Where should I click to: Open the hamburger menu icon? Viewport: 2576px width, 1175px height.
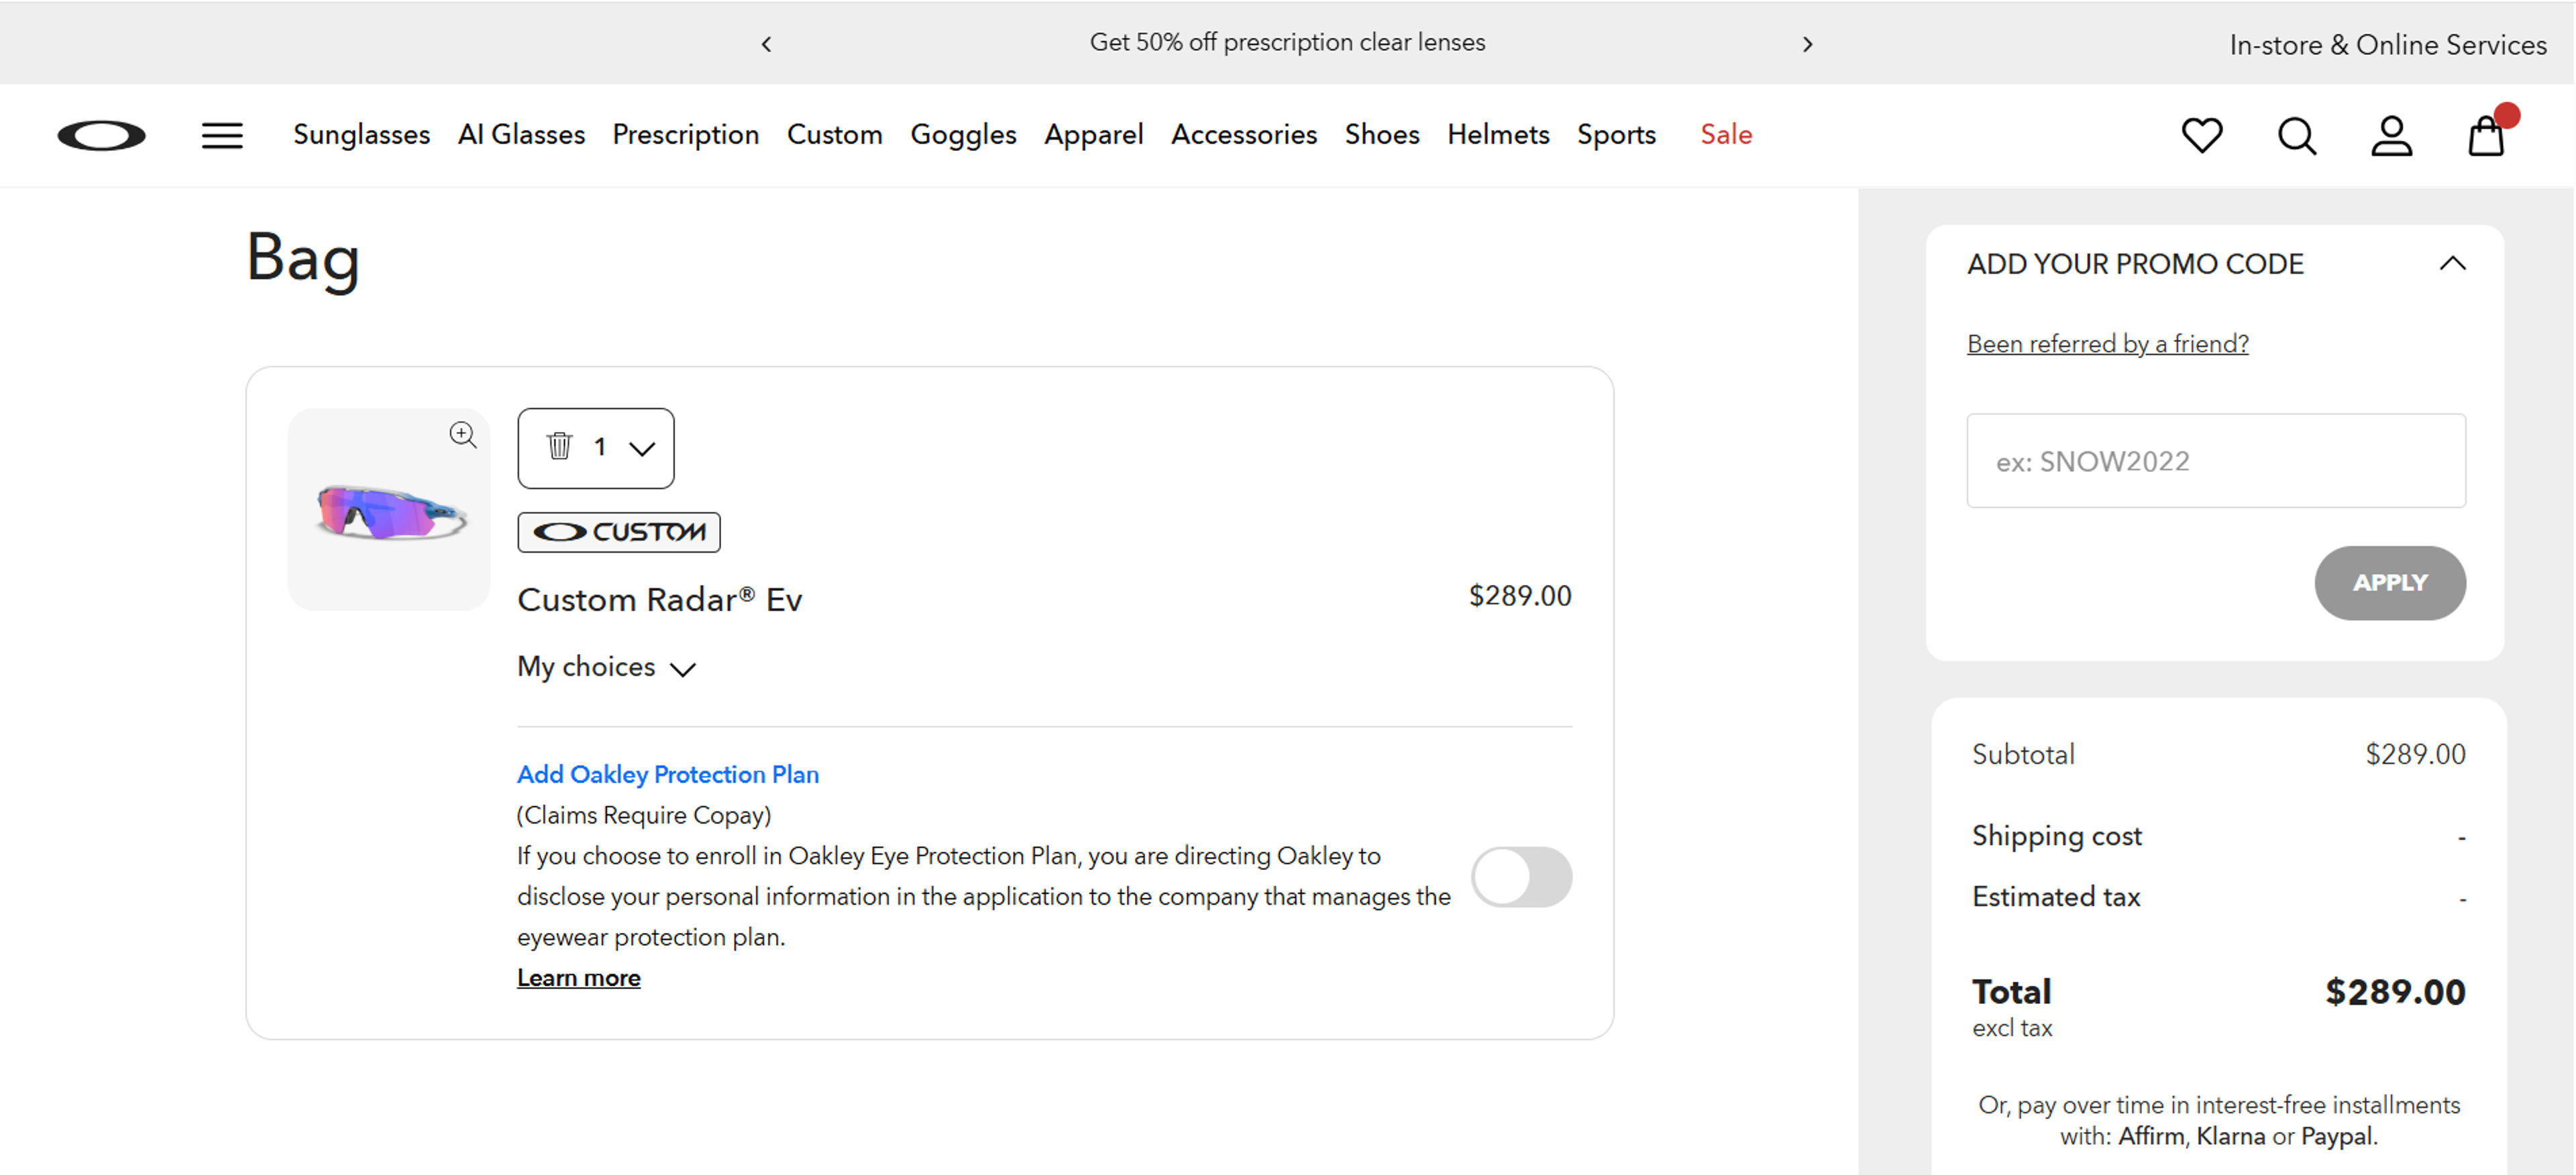(222, 135)
